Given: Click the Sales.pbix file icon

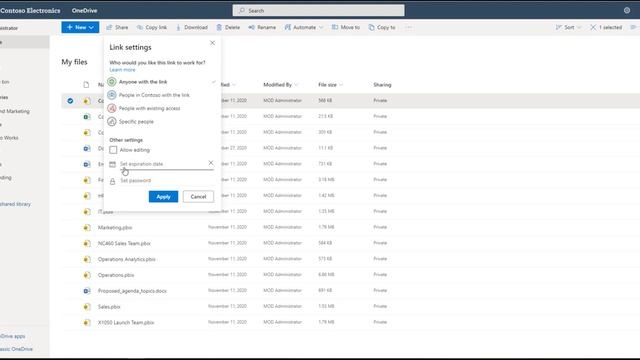Looking at the screenshot, I should pos(87,307).
